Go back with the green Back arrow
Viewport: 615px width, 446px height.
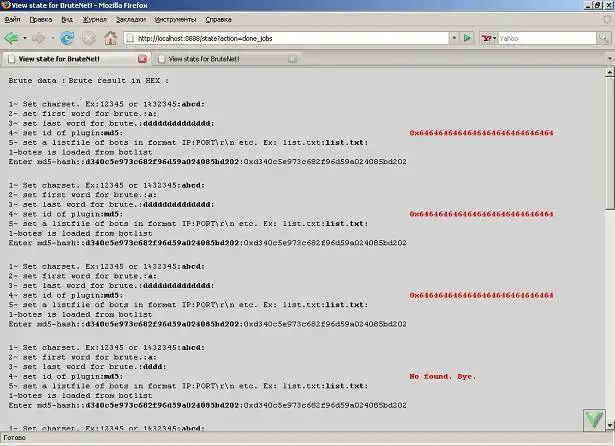[x=11, y=38]
